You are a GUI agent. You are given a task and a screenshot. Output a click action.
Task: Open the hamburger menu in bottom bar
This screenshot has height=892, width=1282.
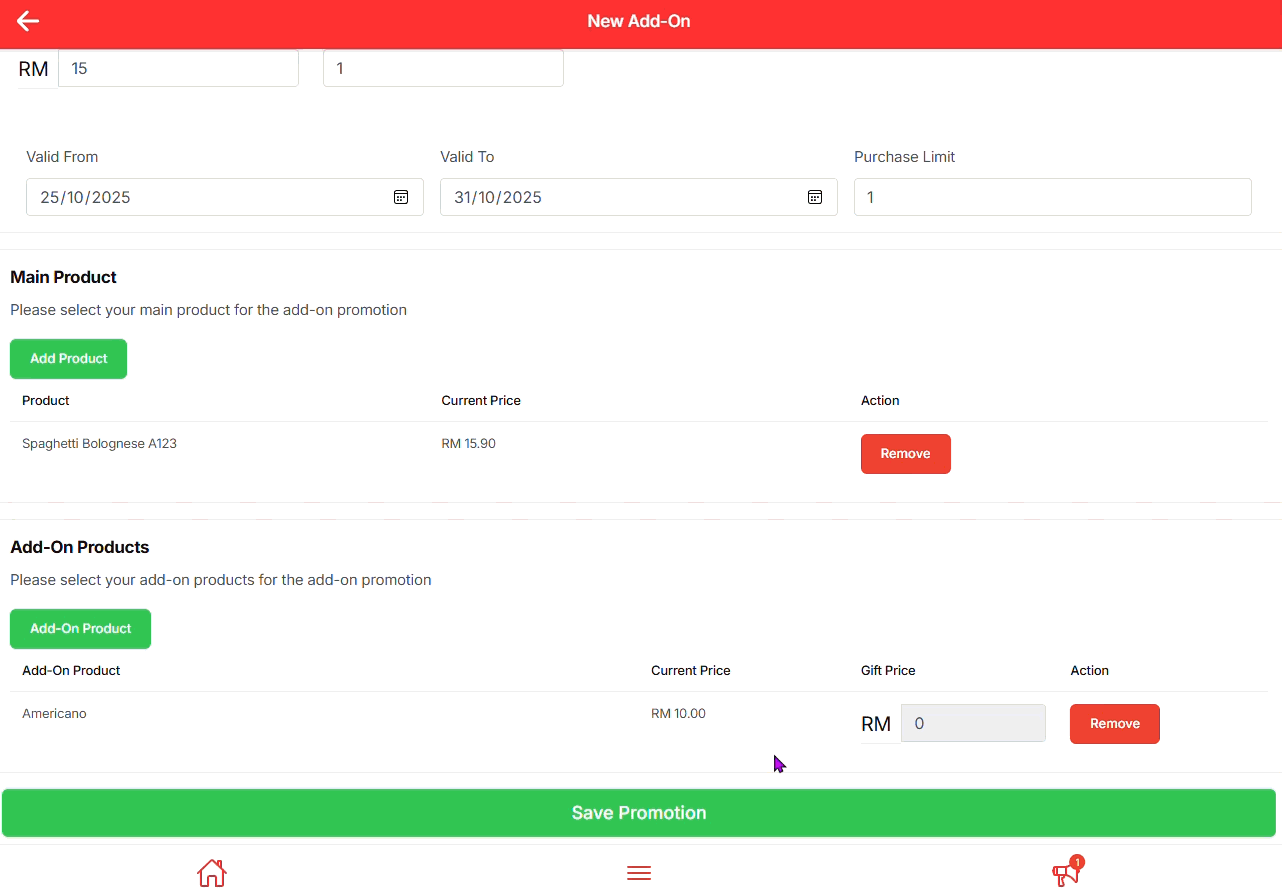tap(639, 873)
